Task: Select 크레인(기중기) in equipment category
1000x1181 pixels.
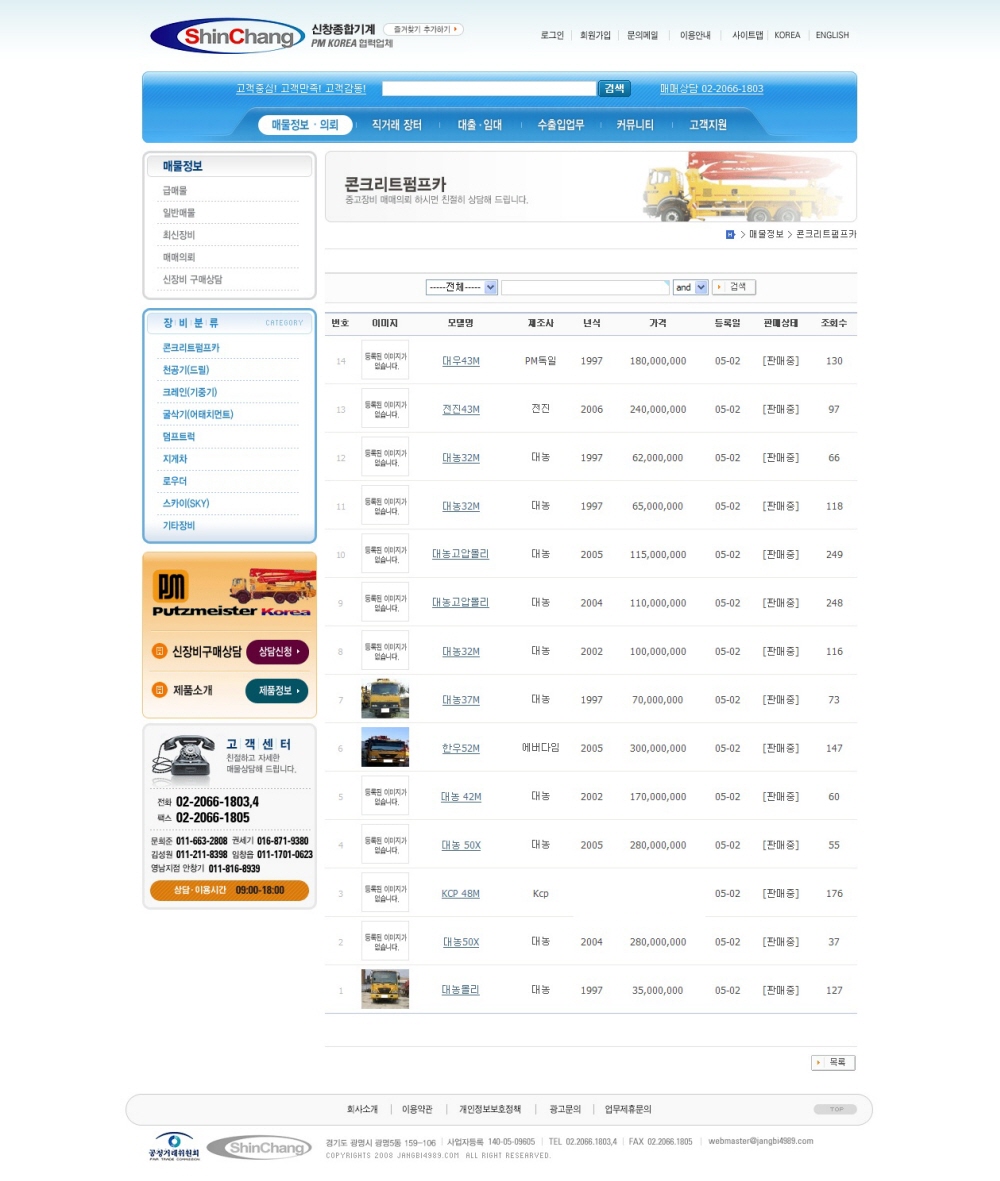Action: 190,392
